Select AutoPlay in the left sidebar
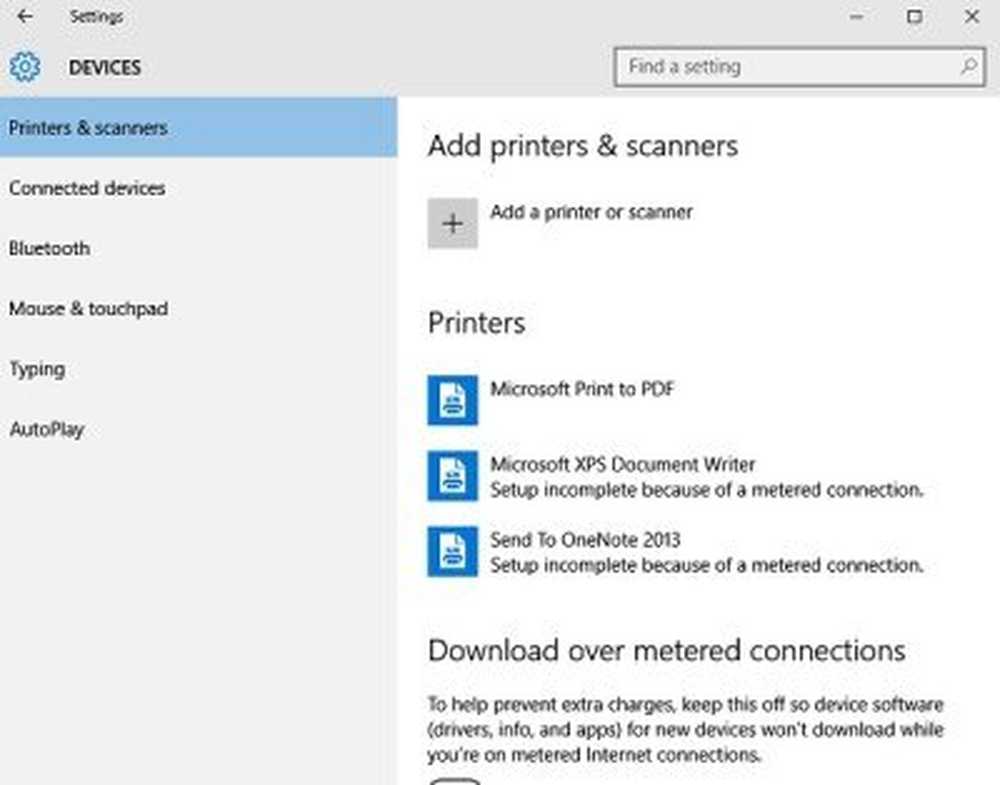This screenshot has width=1000, height=785. (46, 430)
